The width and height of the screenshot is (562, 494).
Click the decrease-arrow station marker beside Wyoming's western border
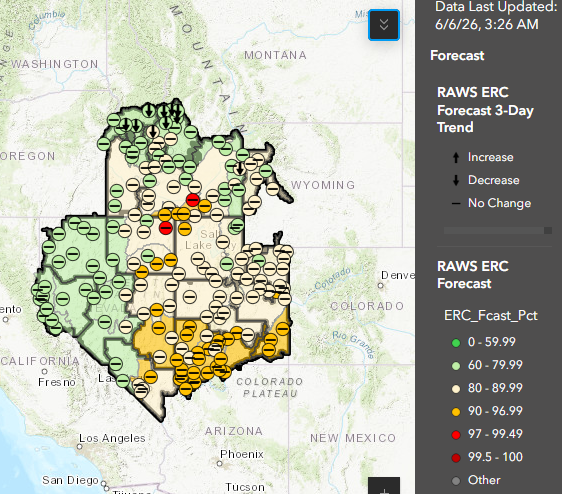(240, 168)
